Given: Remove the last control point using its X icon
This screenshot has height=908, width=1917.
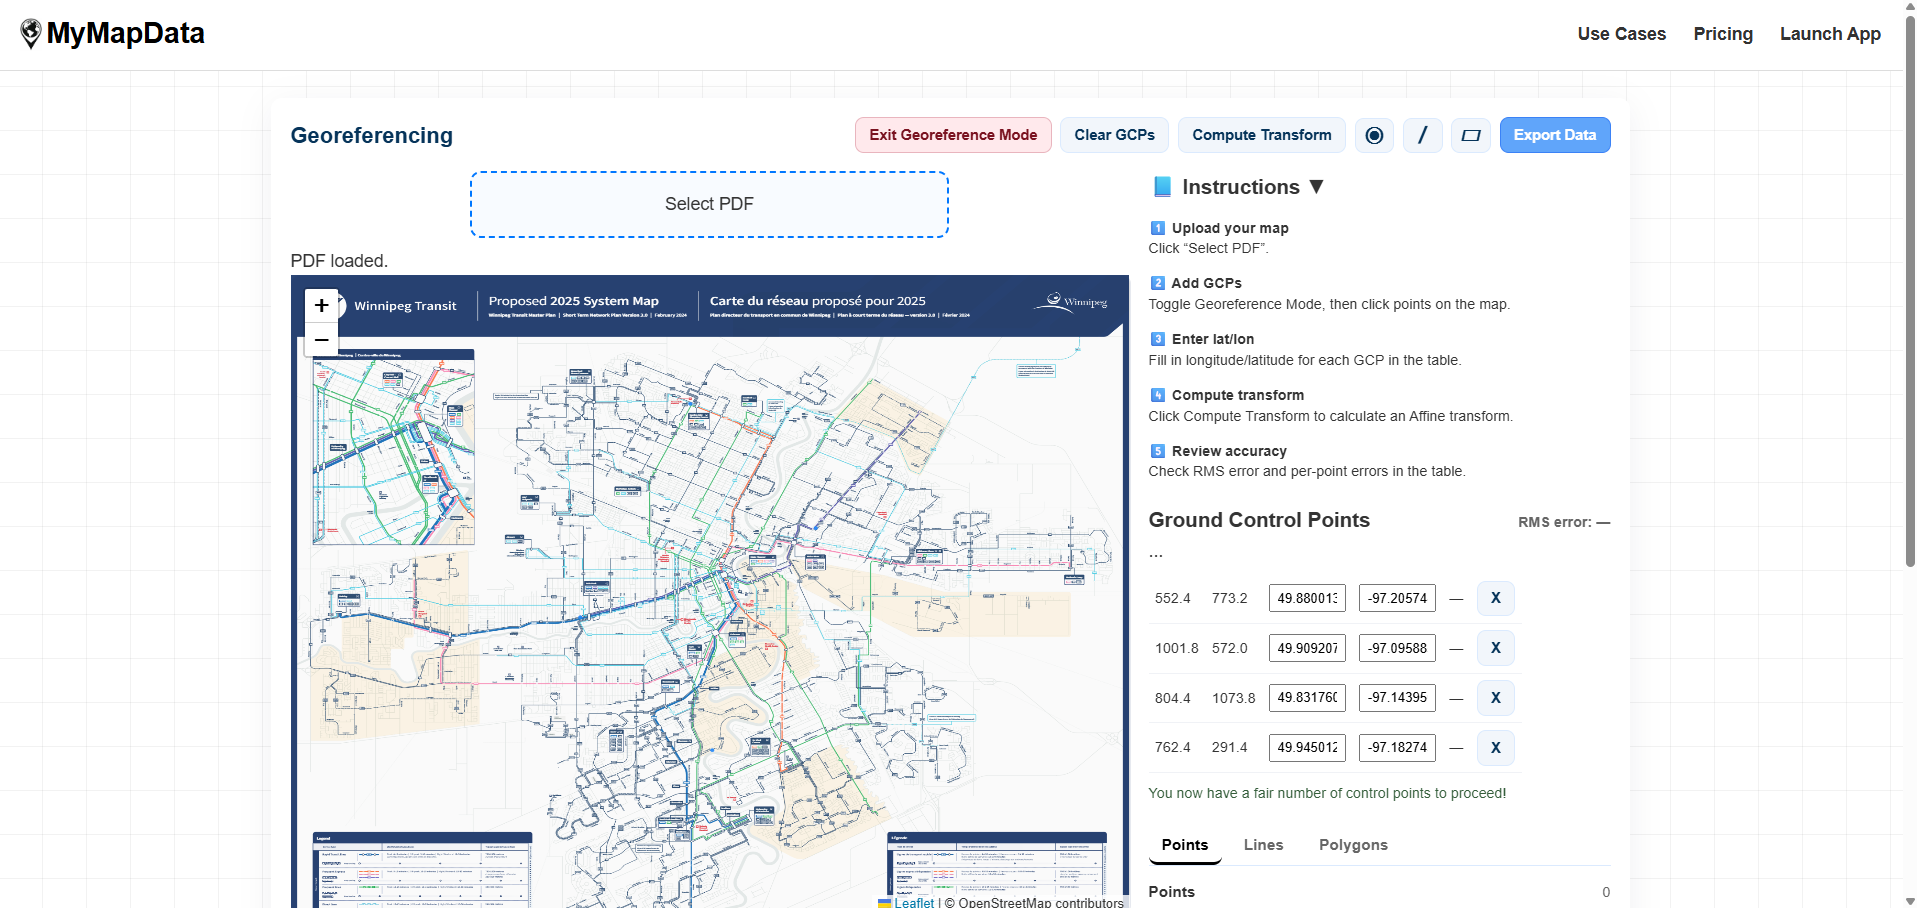Looking at the screenshot, I should (1495, 747).
